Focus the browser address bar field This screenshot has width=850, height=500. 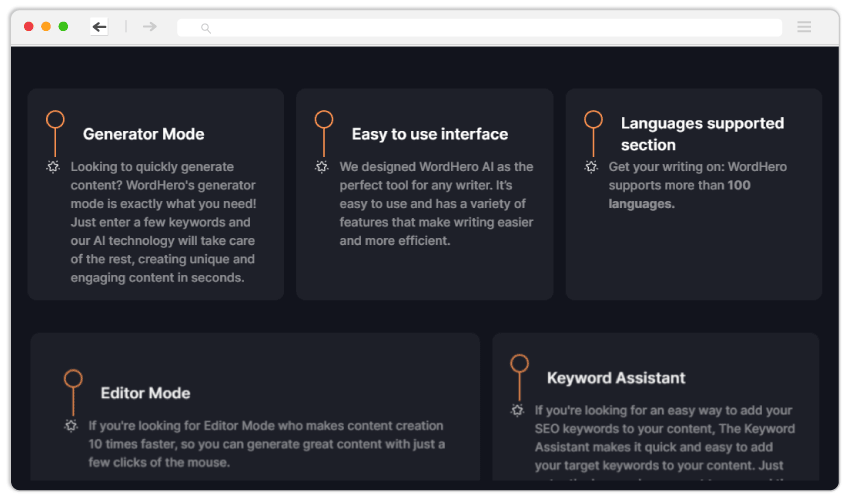[479, 27]
